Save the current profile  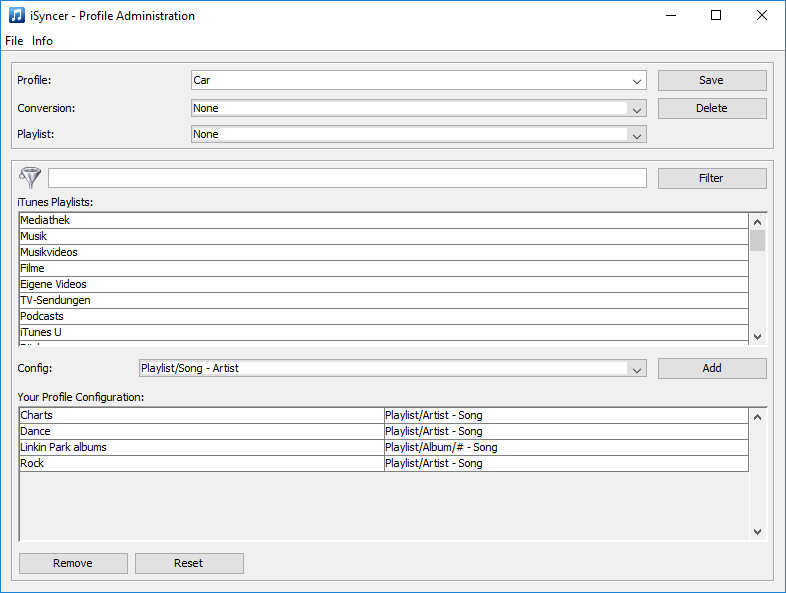coord(712,80)
